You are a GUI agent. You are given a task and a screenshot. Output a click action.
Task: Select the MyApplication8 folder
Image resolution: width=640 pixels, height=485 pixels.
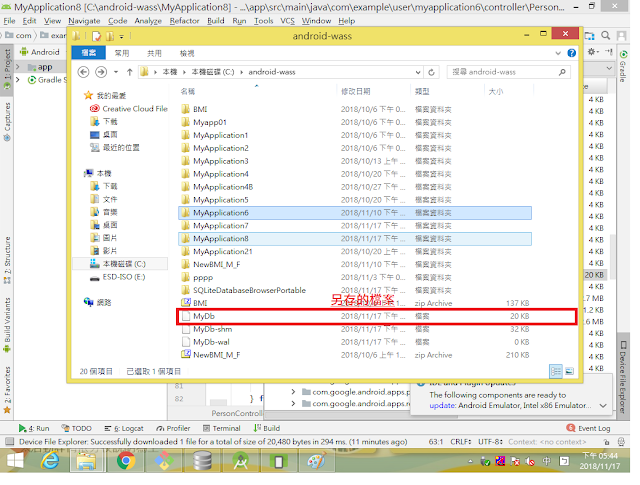coord(355,239)
